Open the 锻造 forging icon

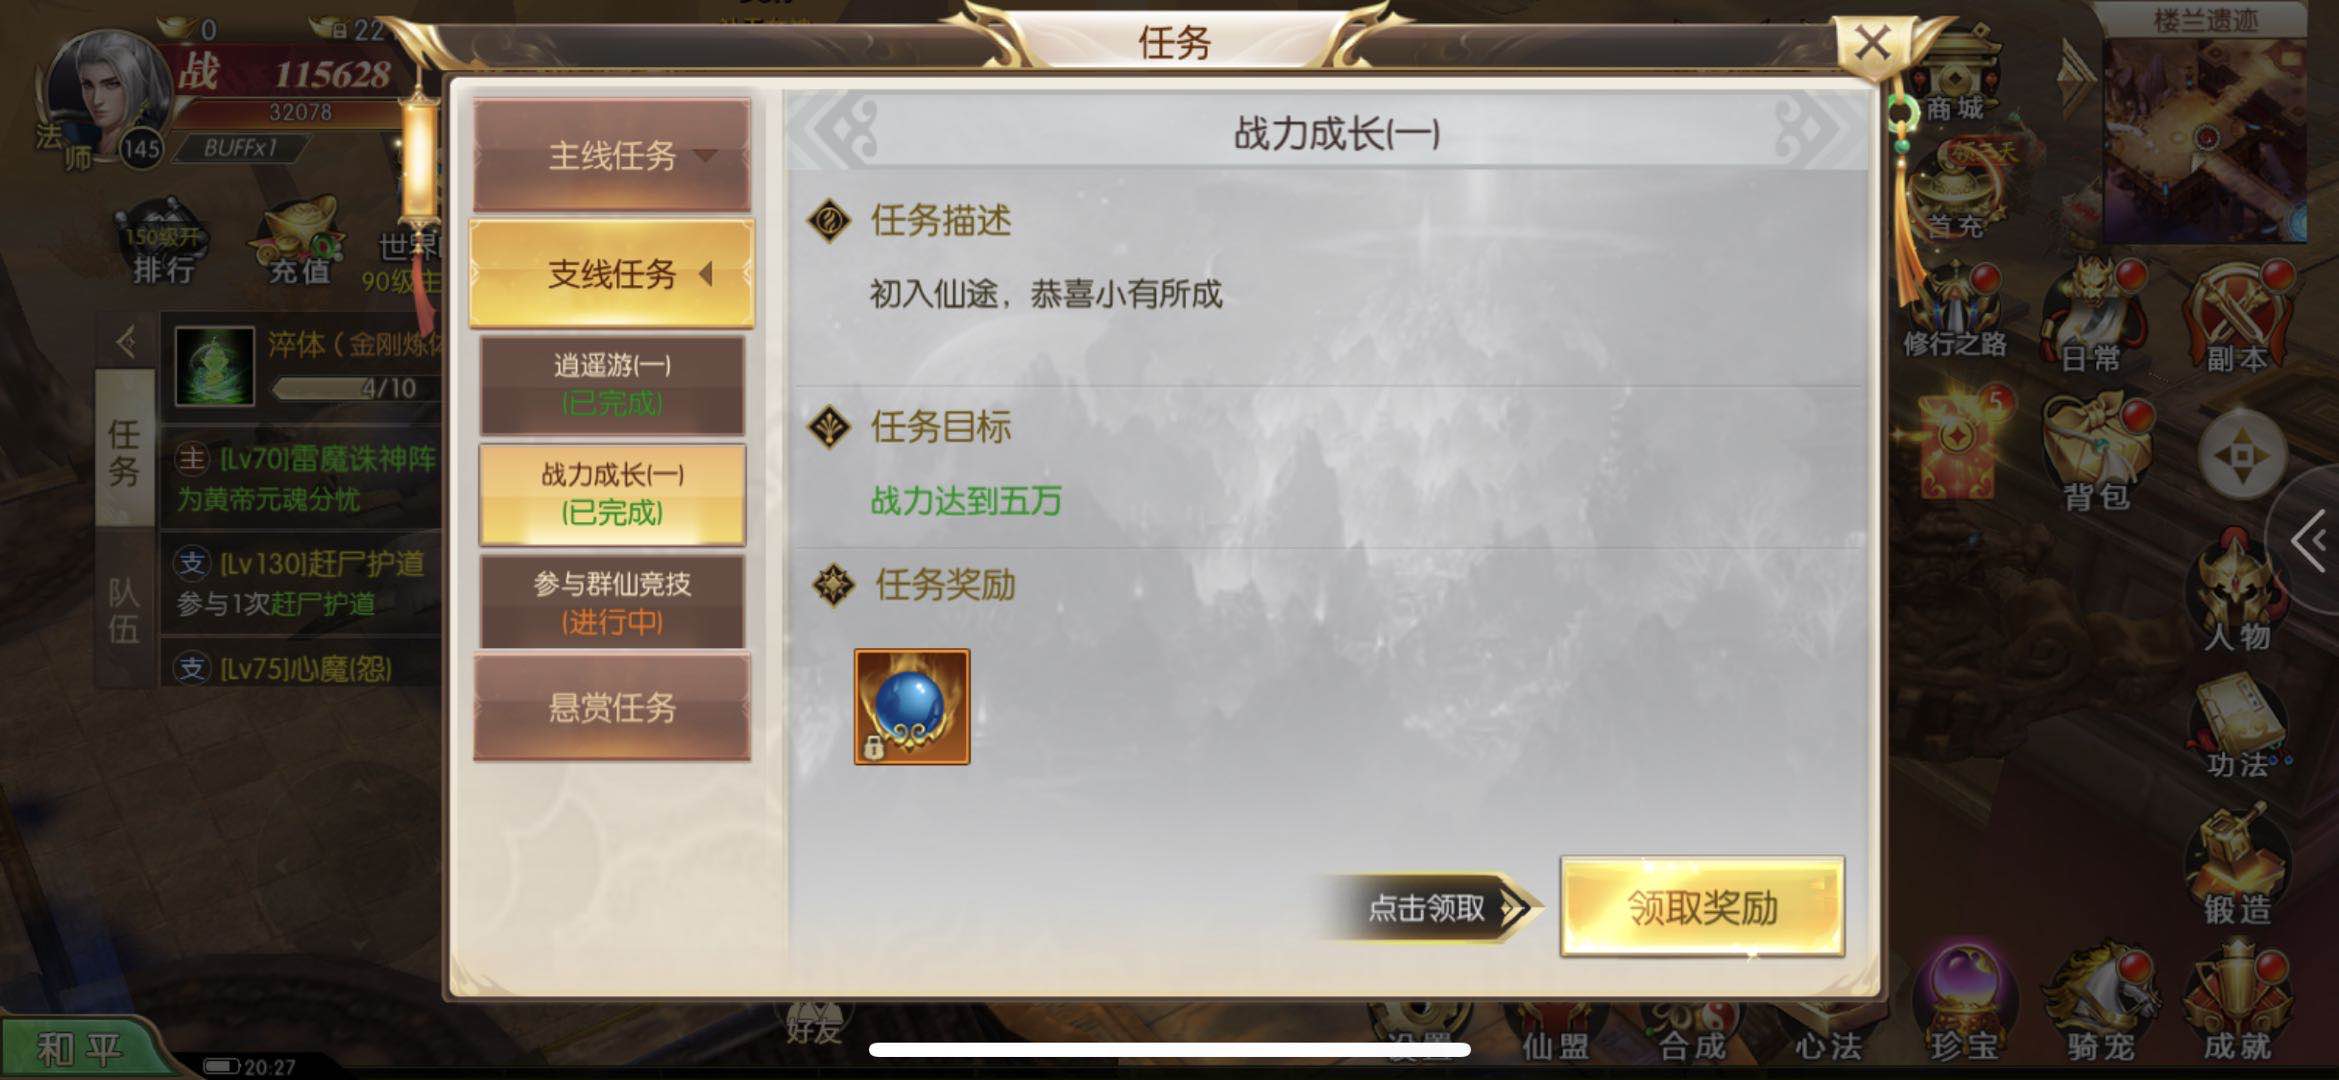click(x=2236, y=866)
